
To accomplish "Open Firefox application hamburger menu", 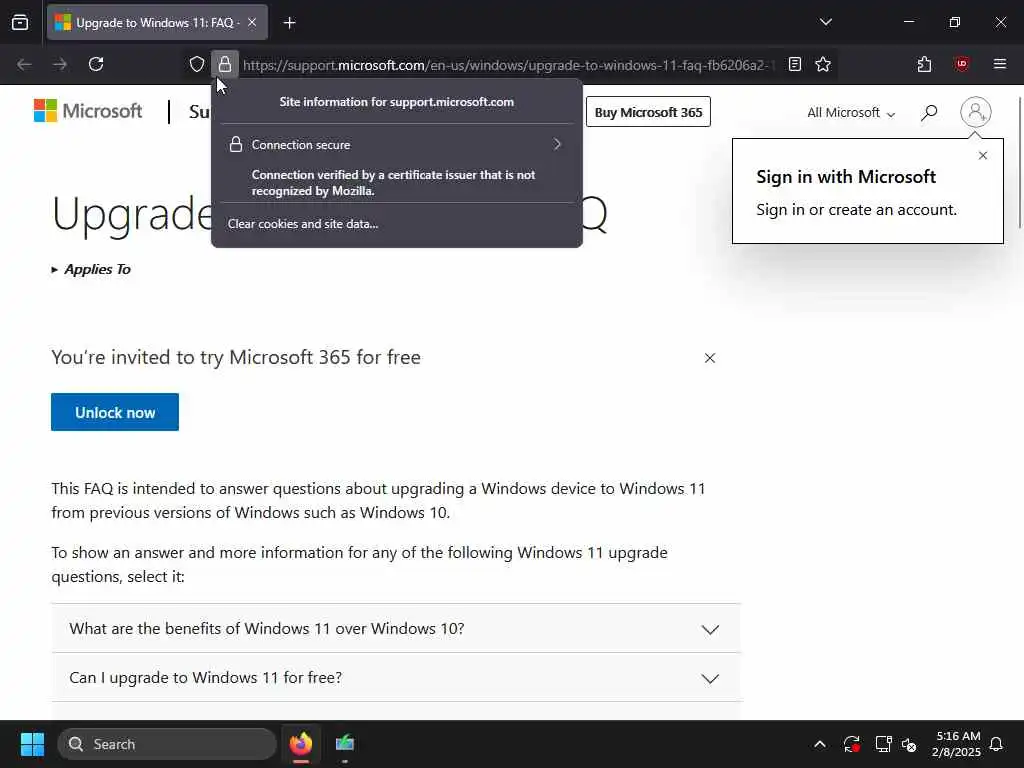I will click(999, 64).
